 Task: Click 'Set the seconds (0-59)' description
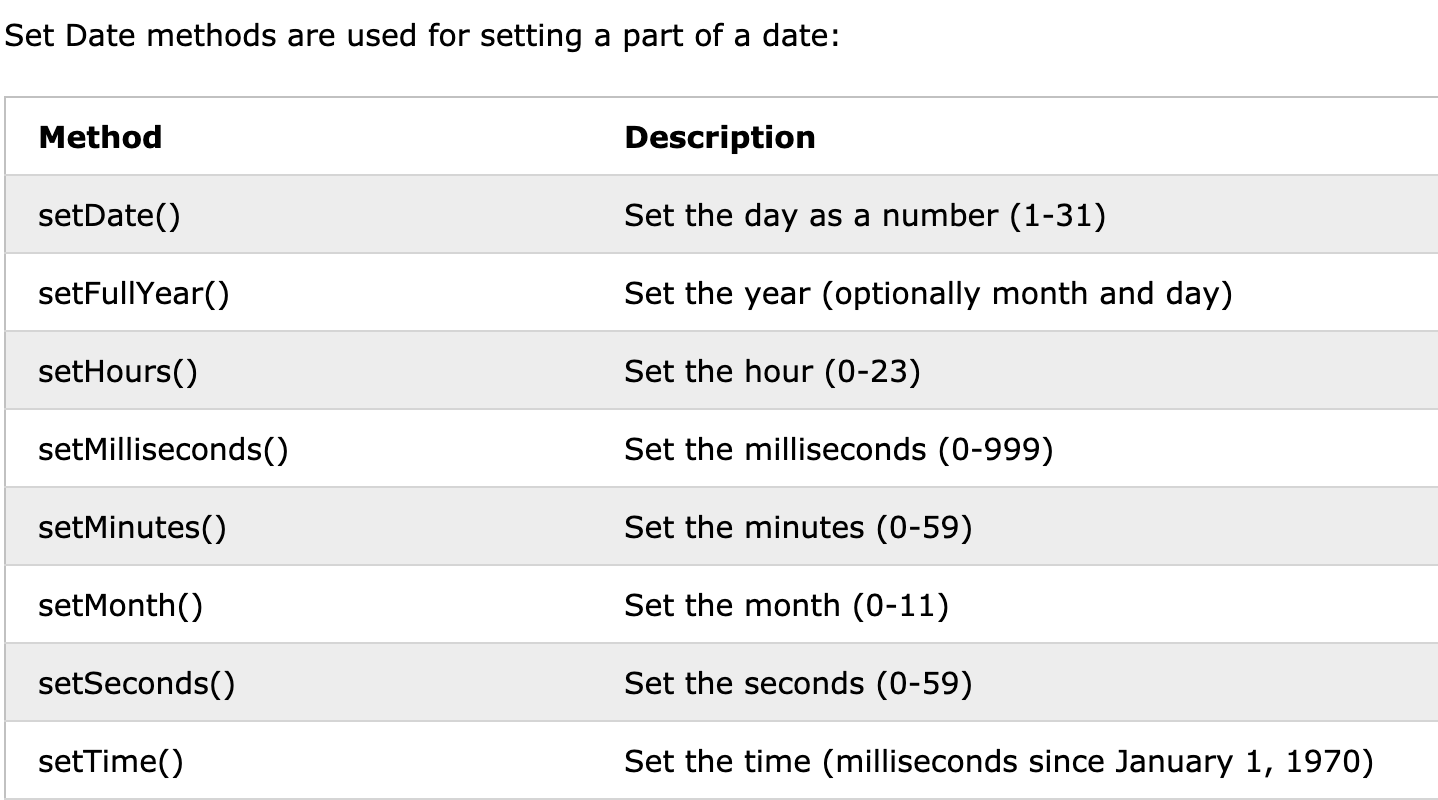pyautogui.click(x=798, y=683)
